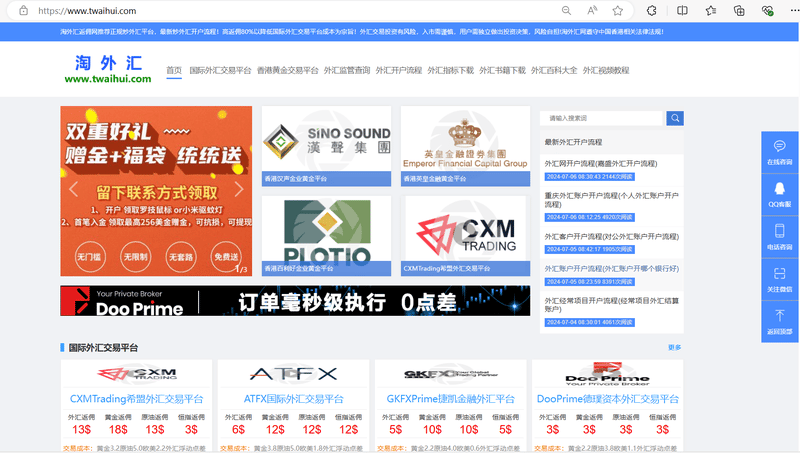Viewport: 800px width, 453px height.
Task: Open browser settings ellipsis menu
Action: pos(793,11)
